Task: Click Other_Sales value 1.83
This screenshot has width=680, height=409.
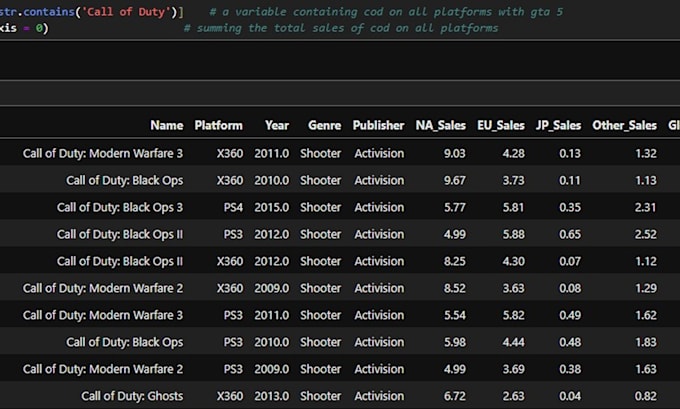Action: [646, 342]
